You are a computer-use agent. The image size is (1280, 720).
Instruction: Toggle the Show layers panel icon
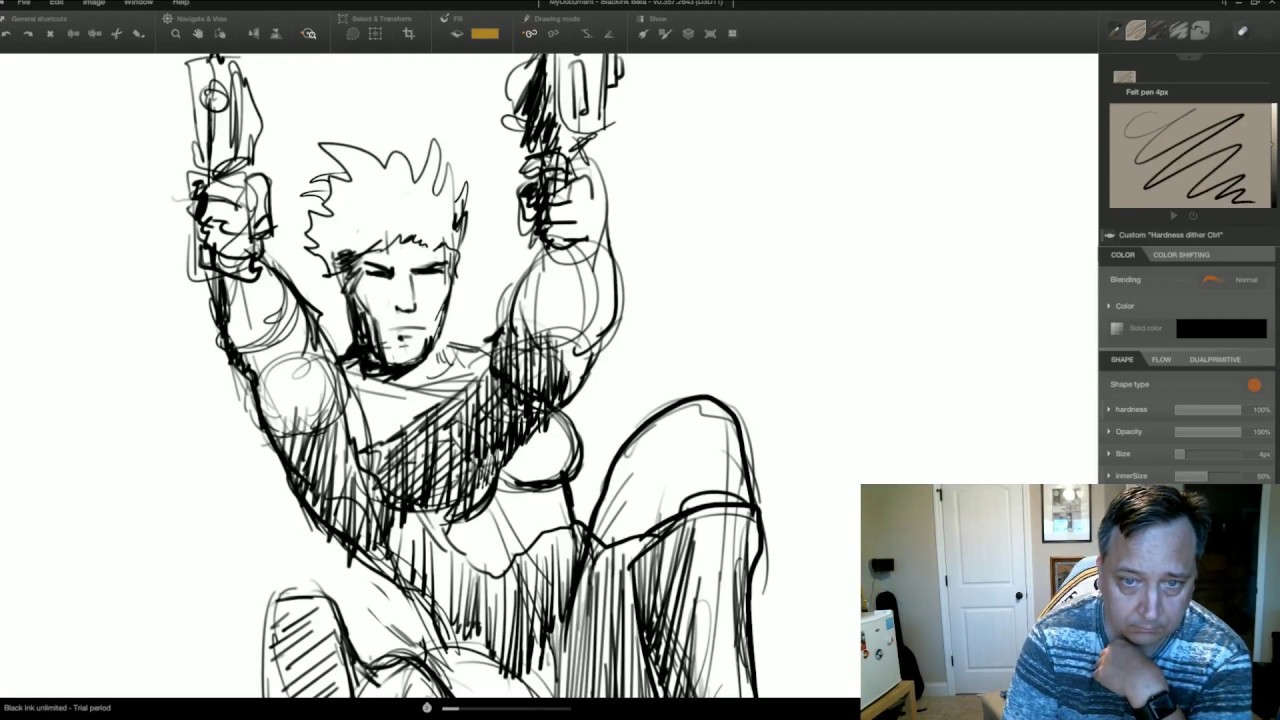pyautogui.click(x=688, y=34)
